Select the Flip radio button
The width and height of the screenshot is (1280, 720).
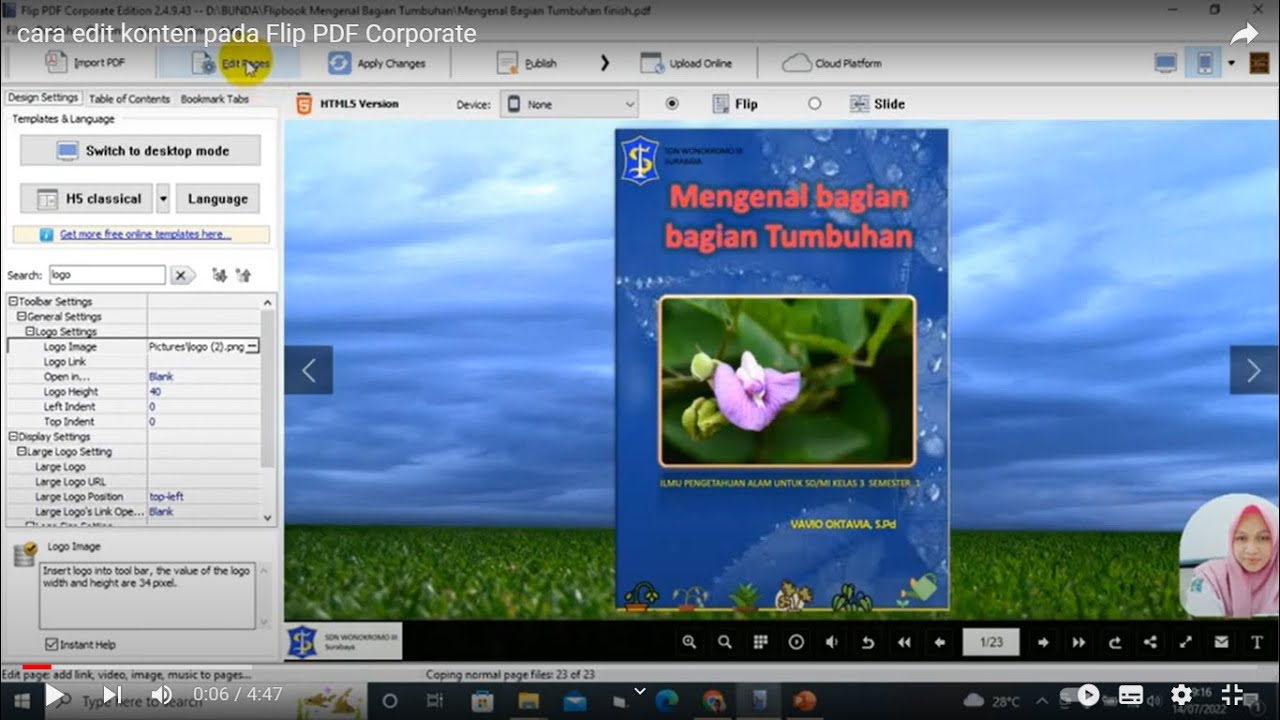pyautogui.click(x=672, y=103)
